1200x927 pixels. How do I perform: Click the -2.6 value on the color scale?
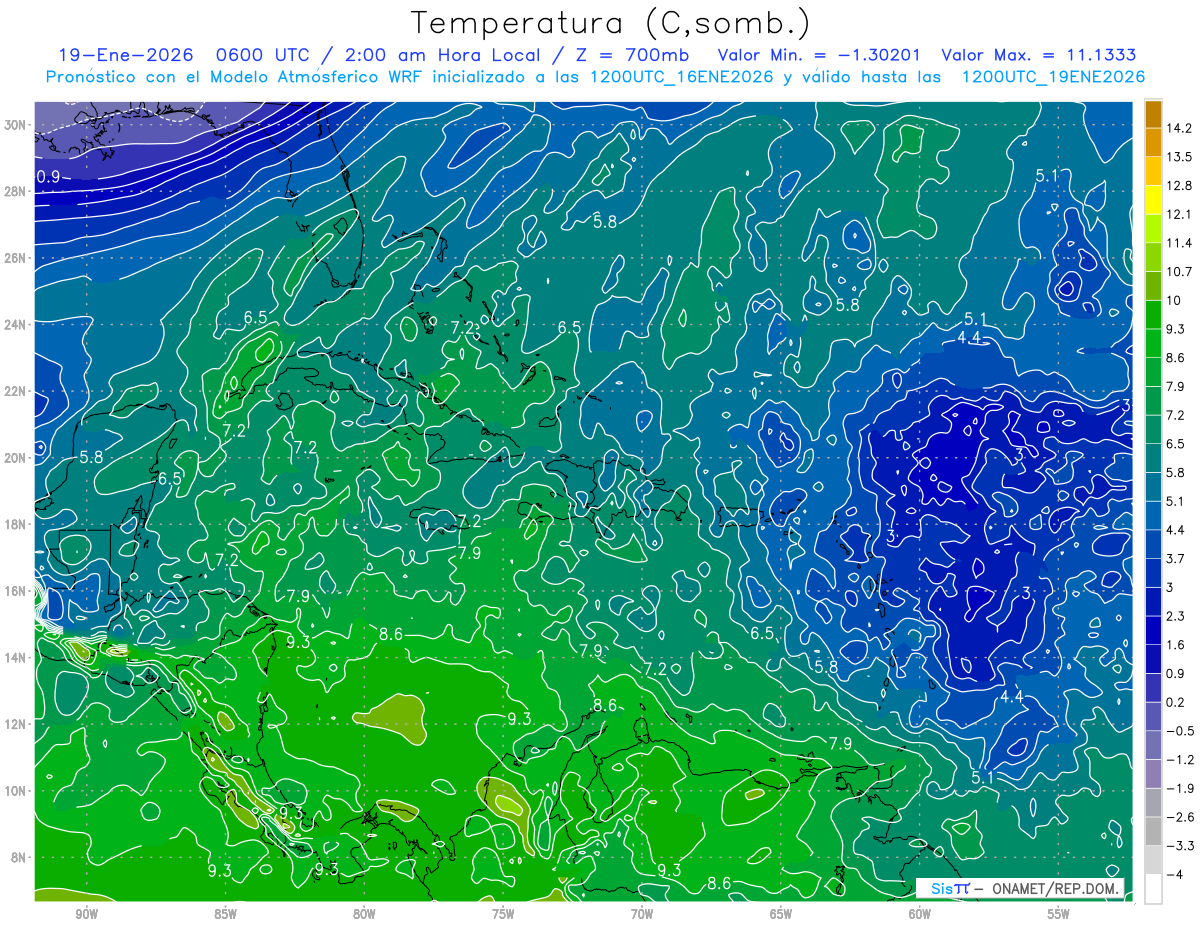[x=1179, y=816]
